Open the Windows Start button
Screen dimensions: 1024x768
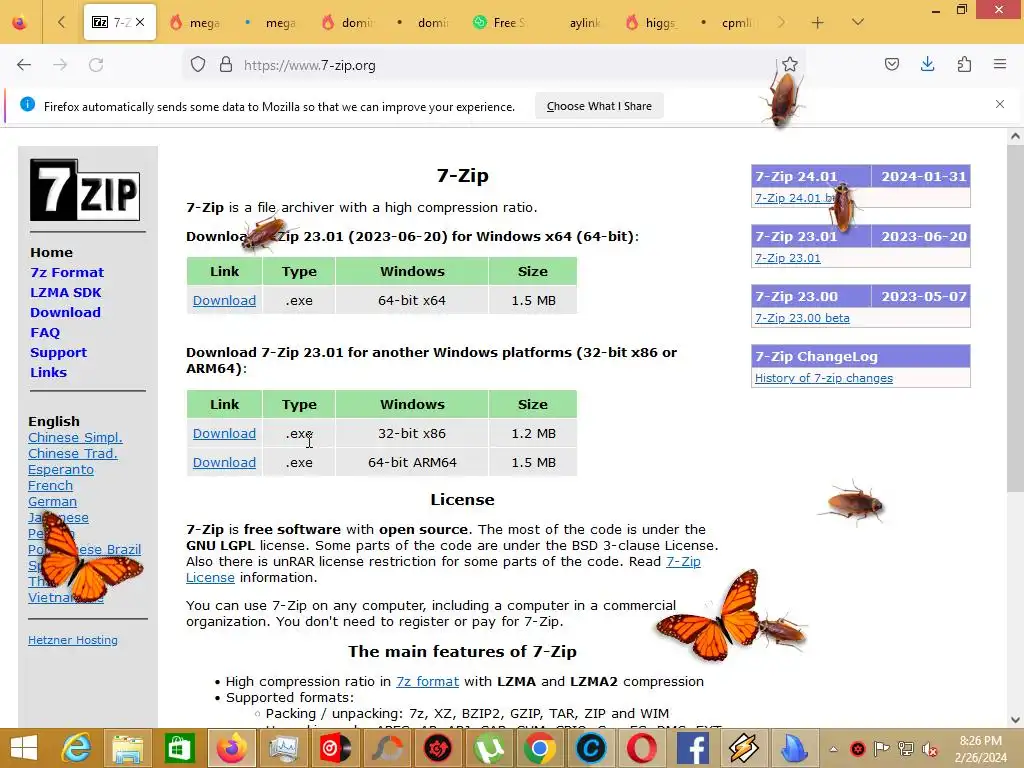coord(24,748)
